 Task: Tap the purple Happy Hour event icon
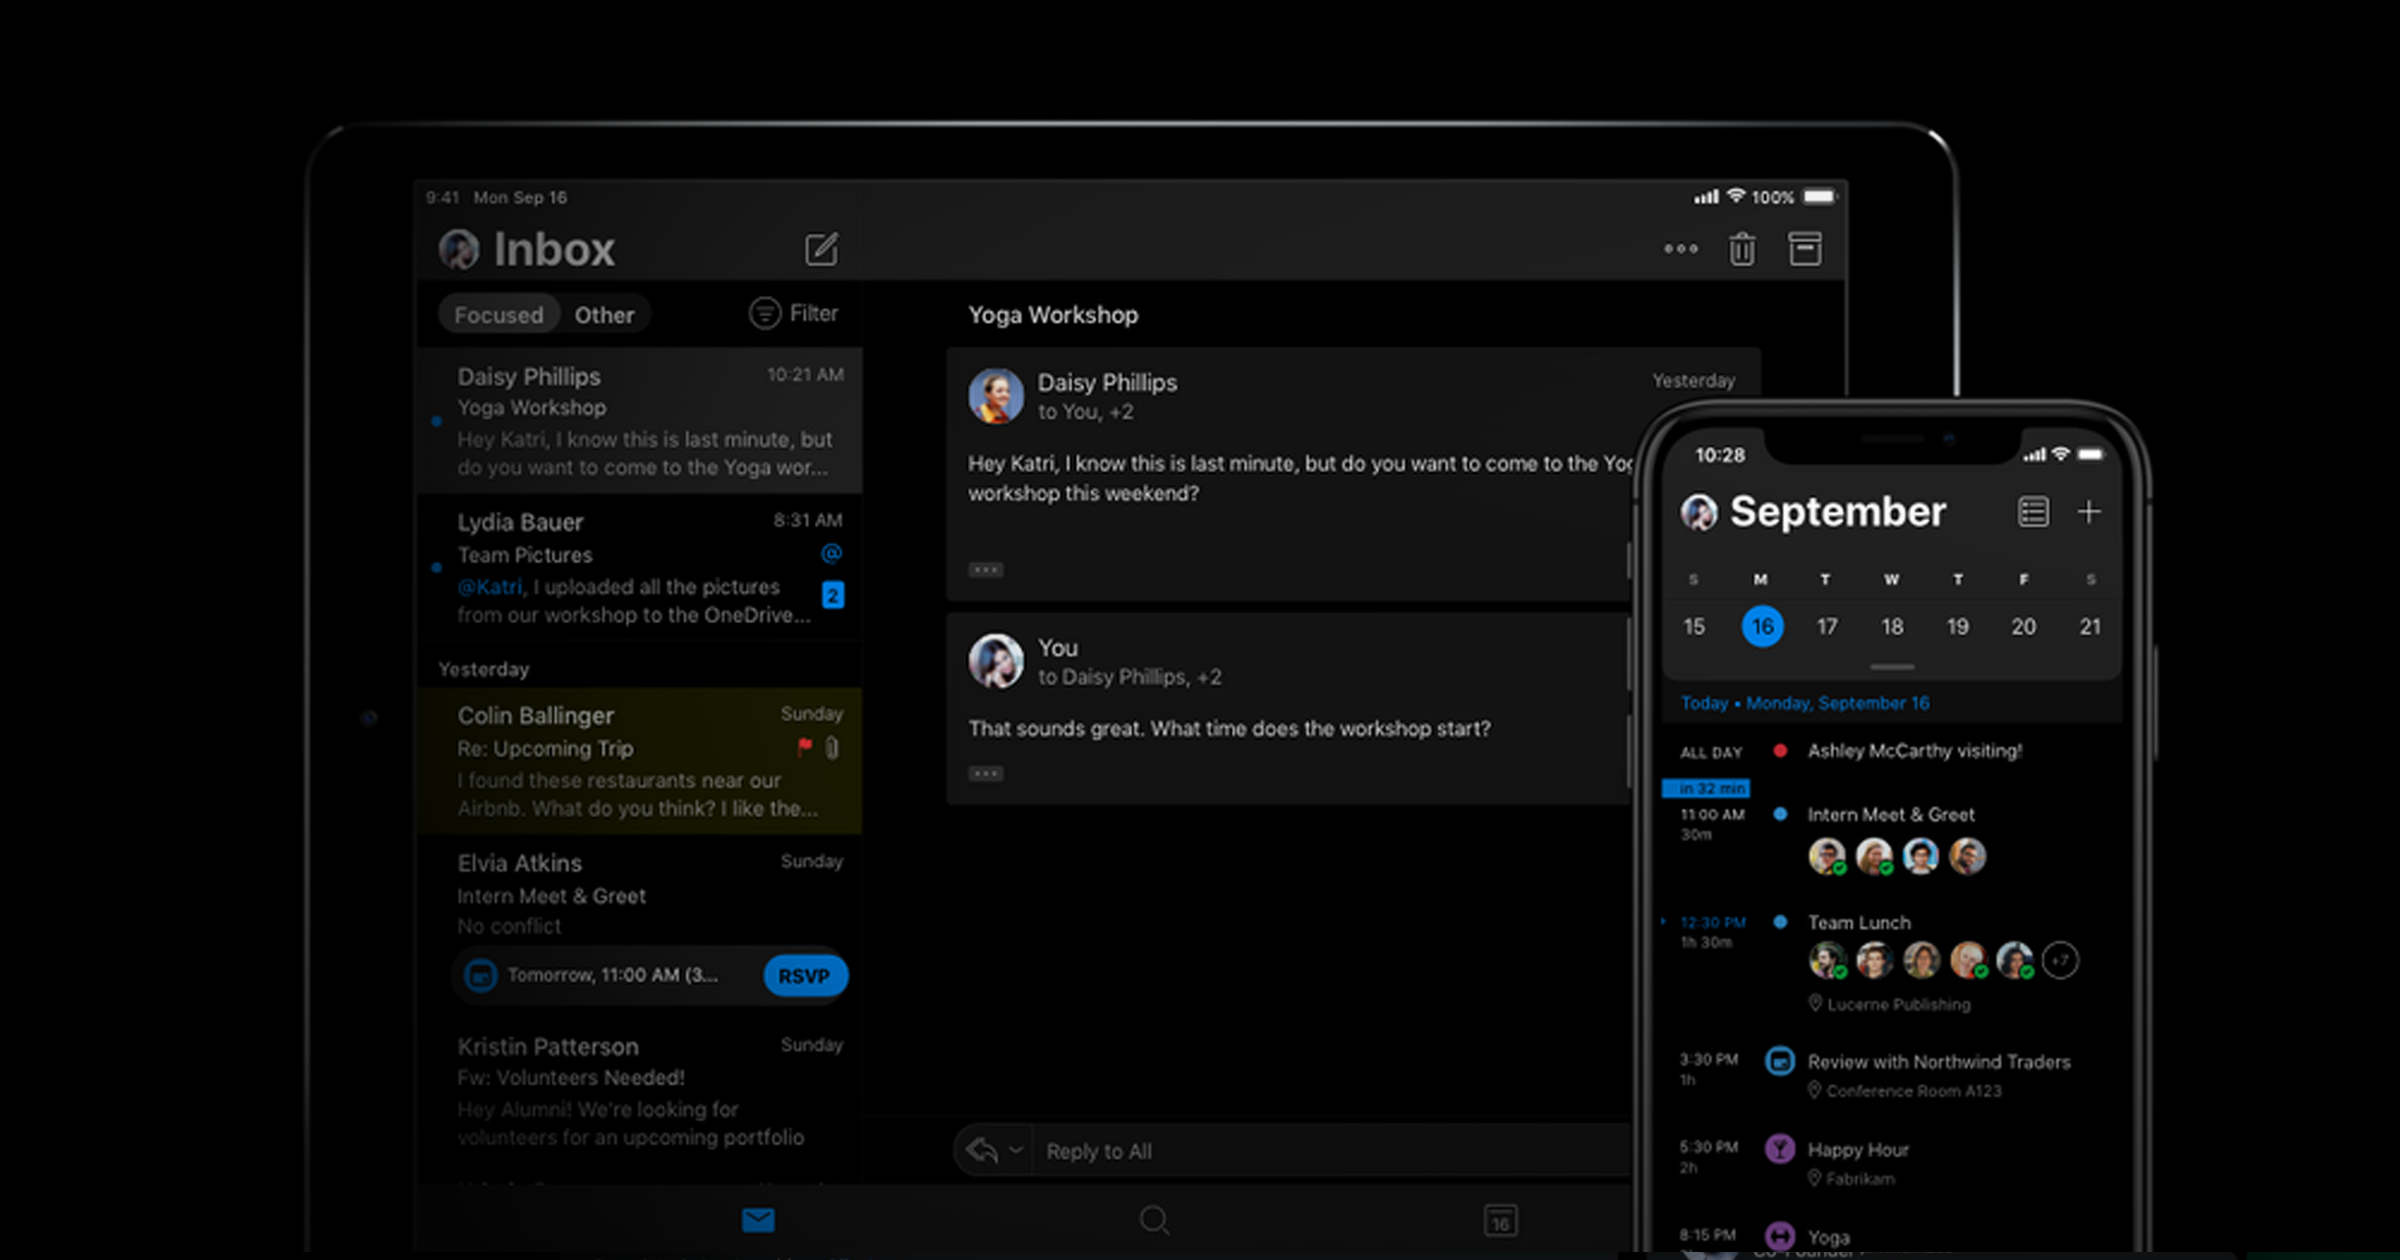(x=1780, y=1149)
